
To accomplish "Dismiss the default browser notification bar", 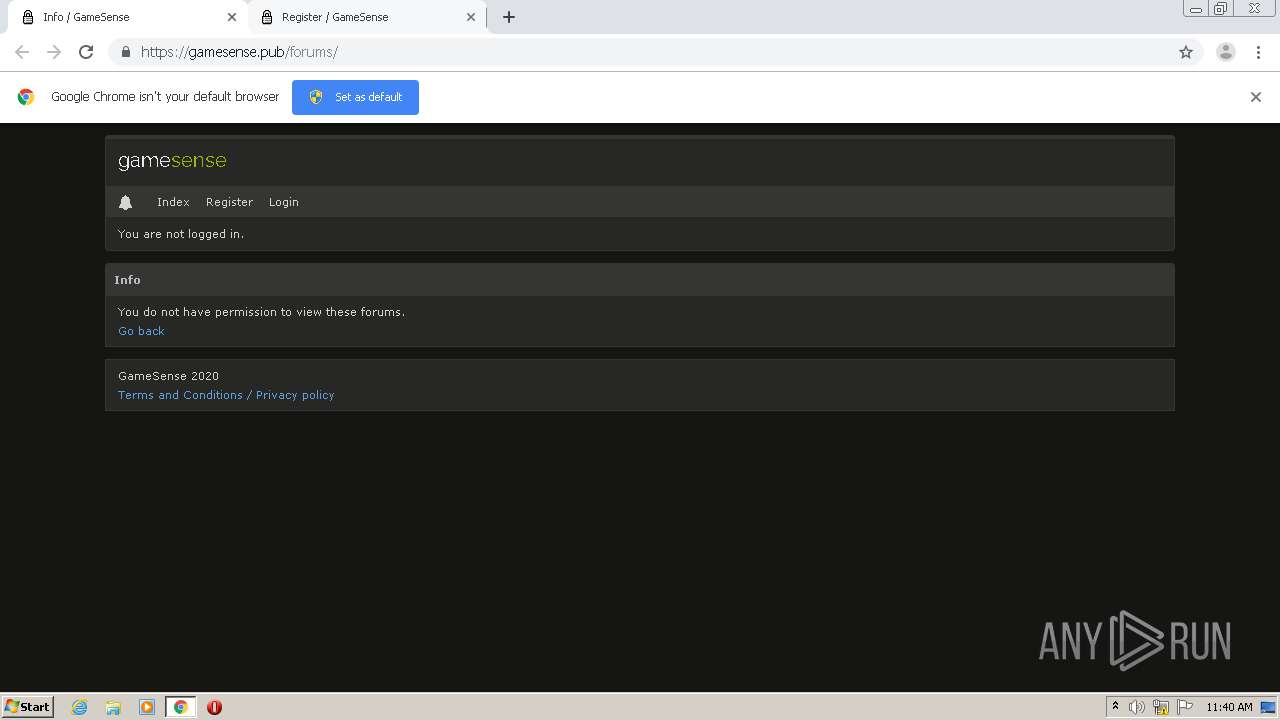I will [x=1256, y=97].
